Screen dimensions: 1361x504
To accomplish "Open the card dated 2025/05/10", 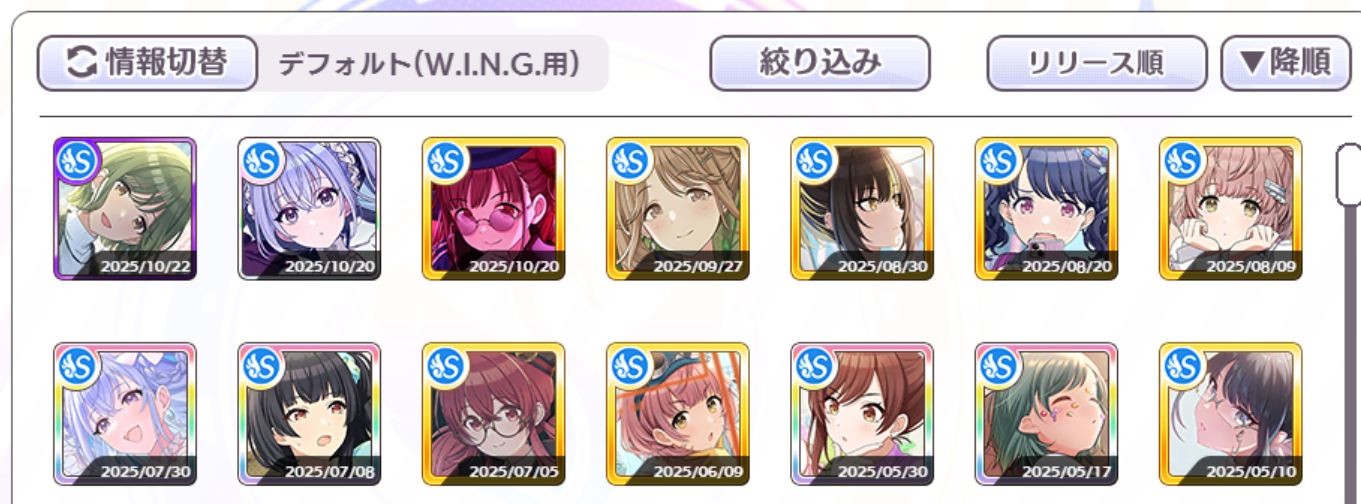I will pyautogui.click(x=1230, y=414).
